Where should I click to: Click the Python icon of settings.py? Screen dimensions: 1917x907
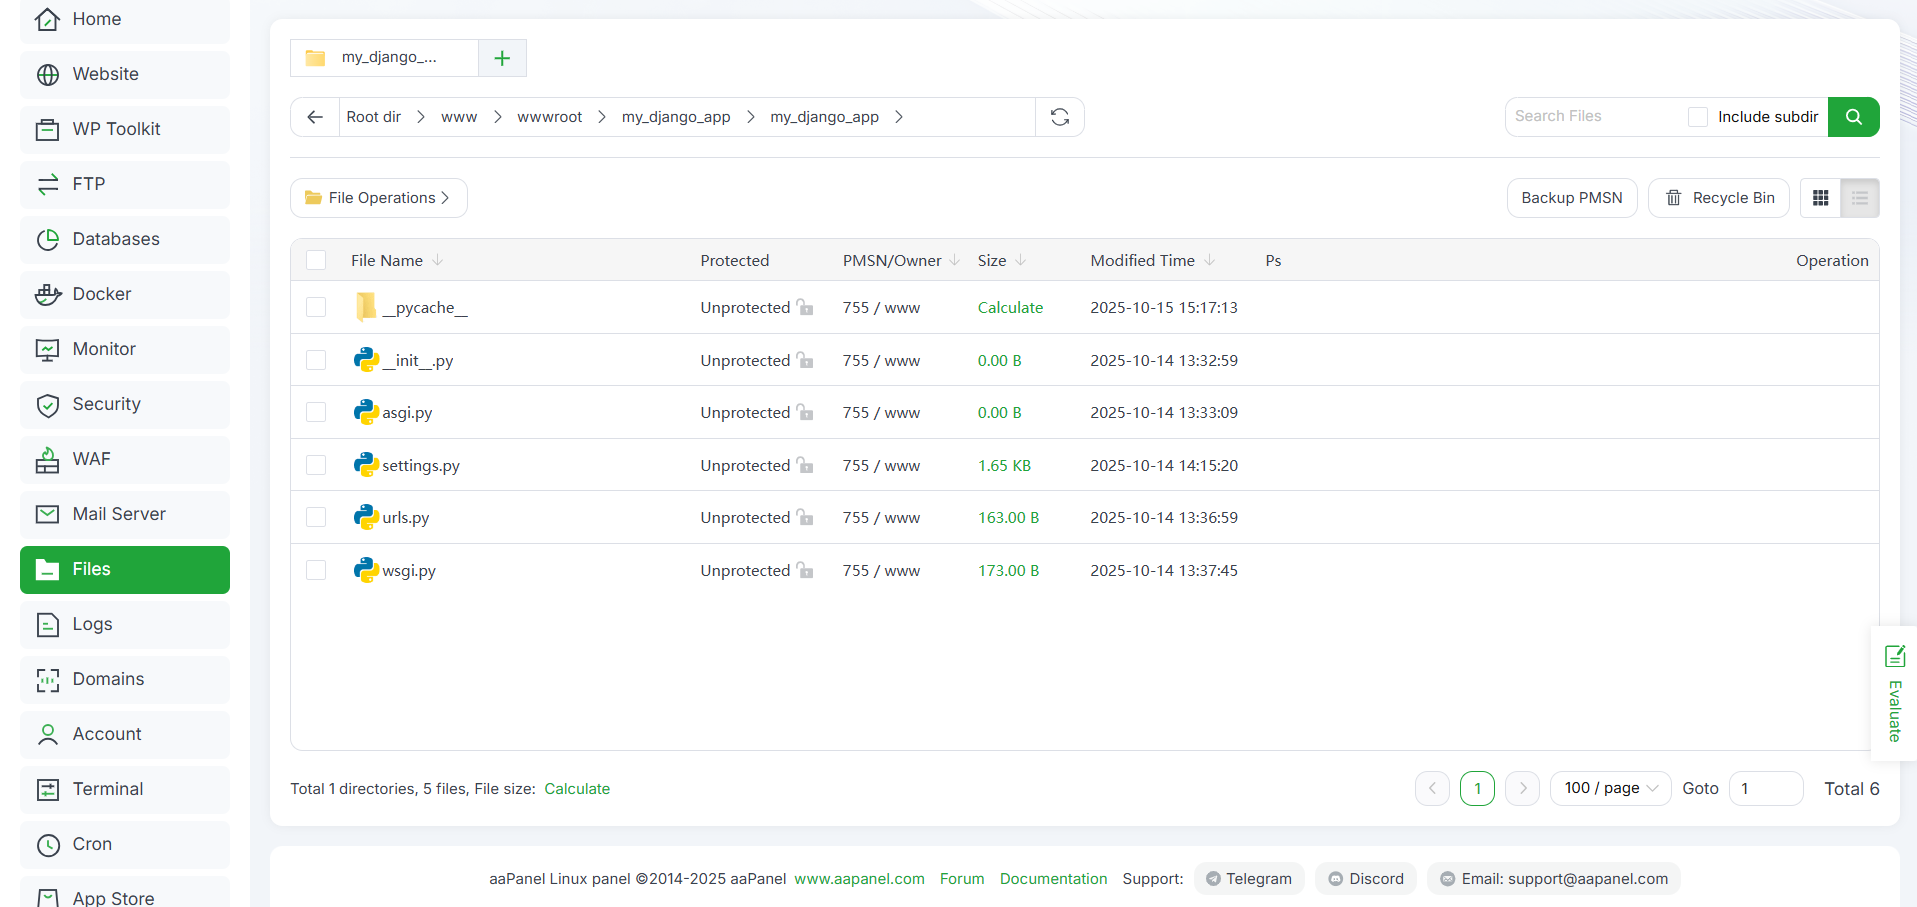[x=366, y=465]
